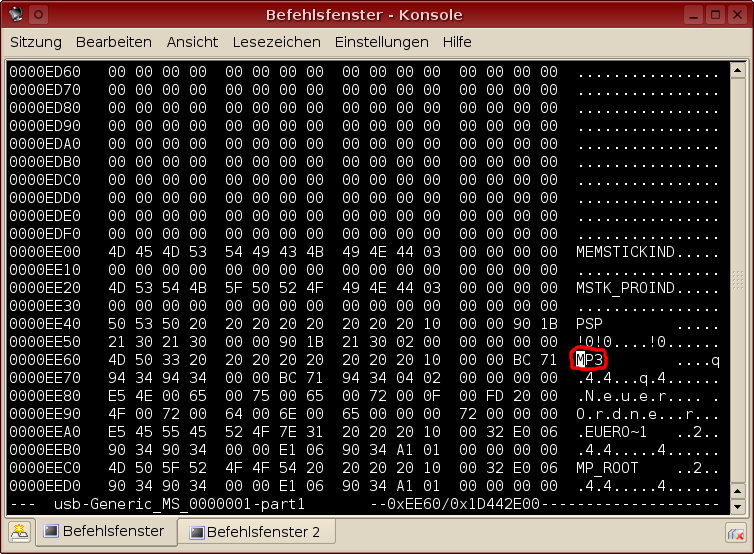Open the Lesezeichen menu
This screenshot has height=554, width=754.
[276, 42]
